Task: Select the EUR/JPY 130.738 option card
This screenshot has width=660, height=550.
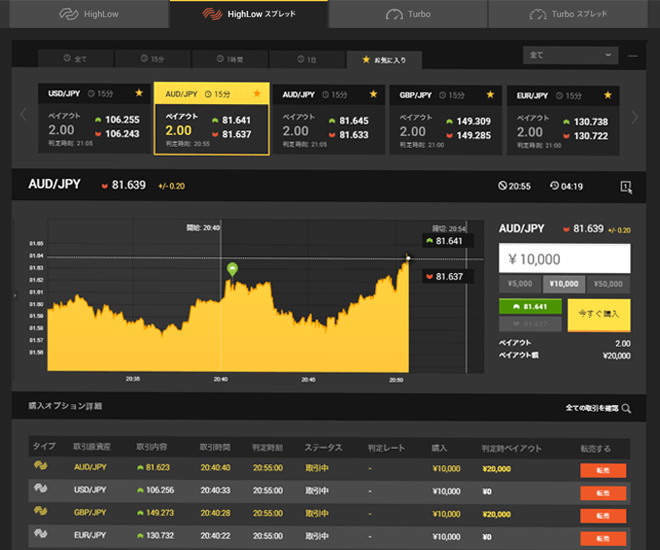Action: [563, 121]
